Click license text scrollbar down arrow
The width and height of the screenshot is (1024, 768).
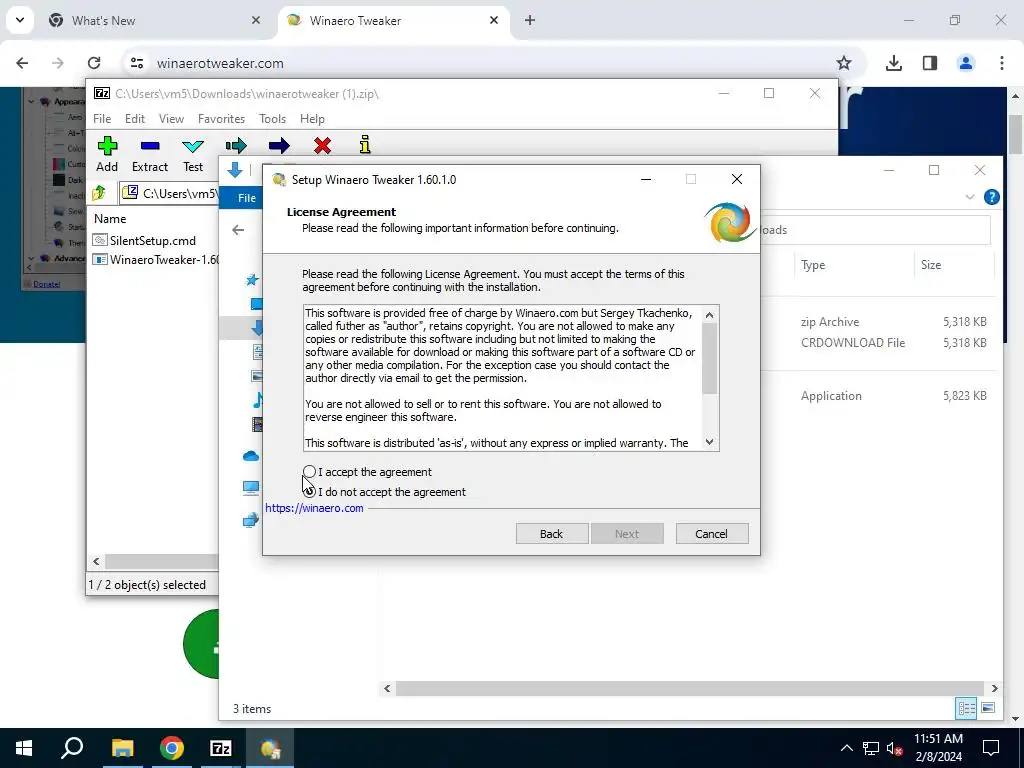click(710, 442)
